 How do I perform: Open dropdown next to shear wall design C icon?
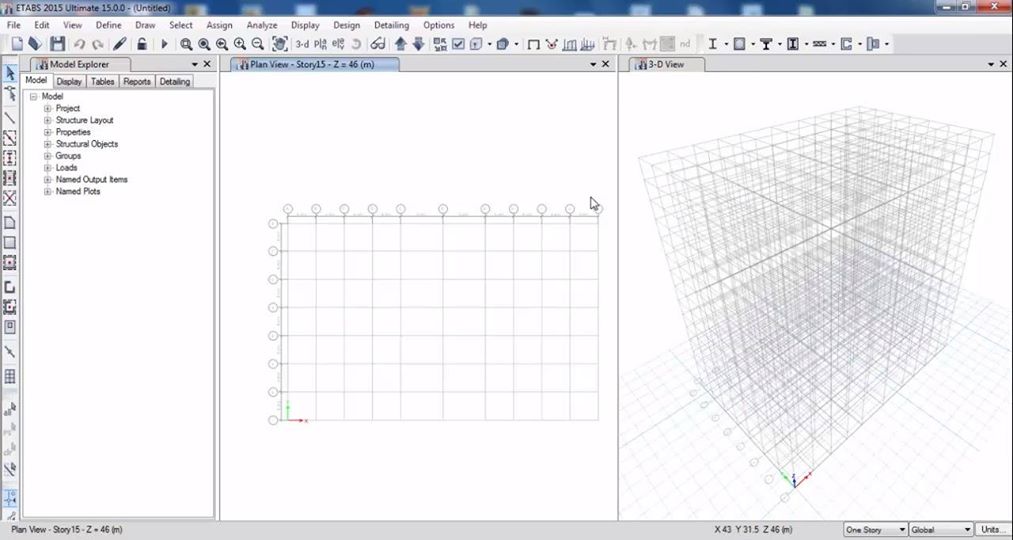click(860, 44)
